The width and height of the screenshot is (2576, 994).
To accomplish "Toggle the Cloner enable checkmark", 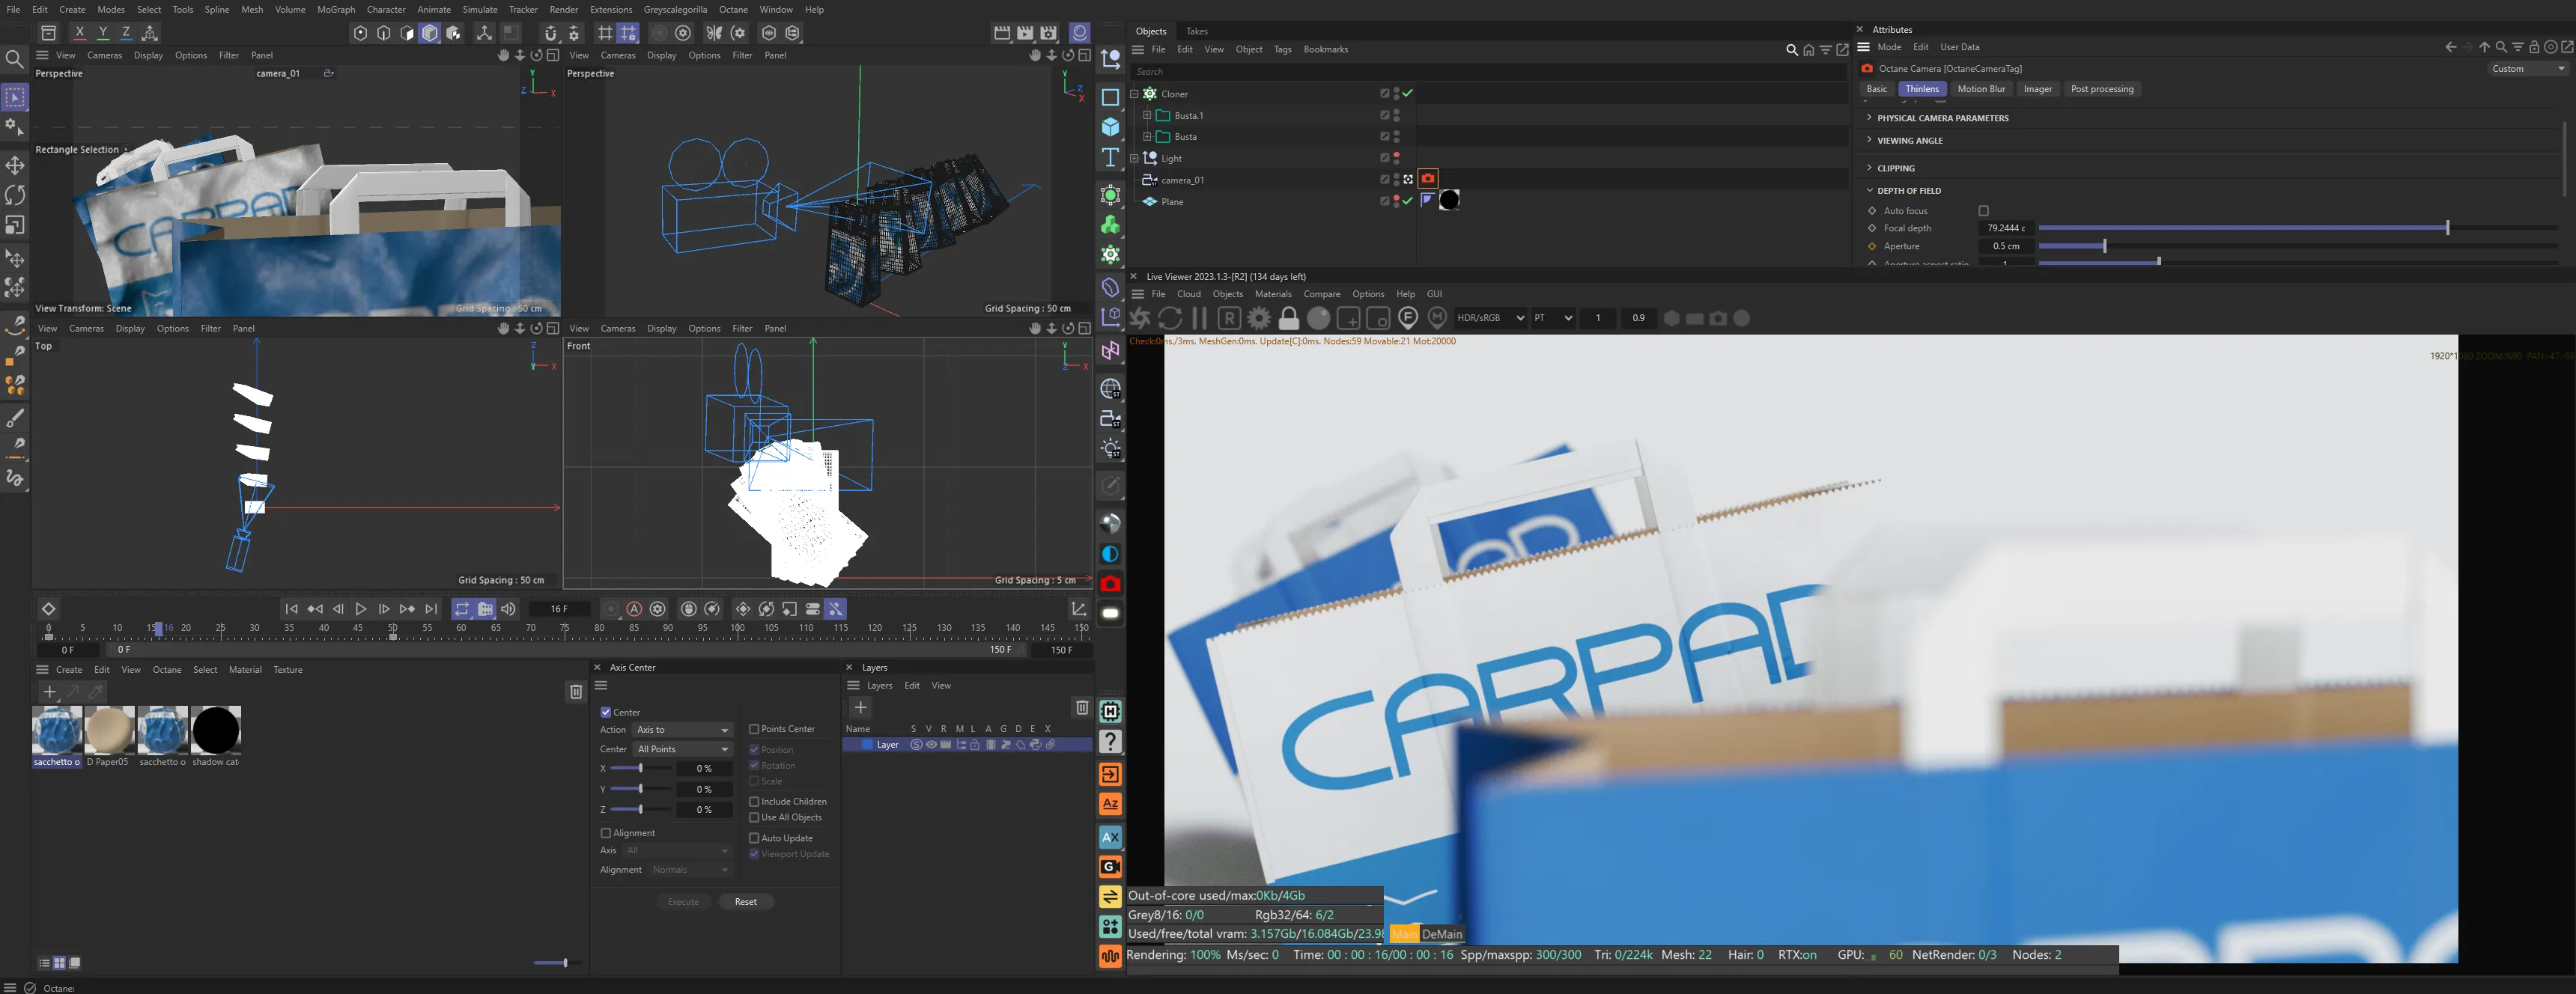I will 1408,93.
